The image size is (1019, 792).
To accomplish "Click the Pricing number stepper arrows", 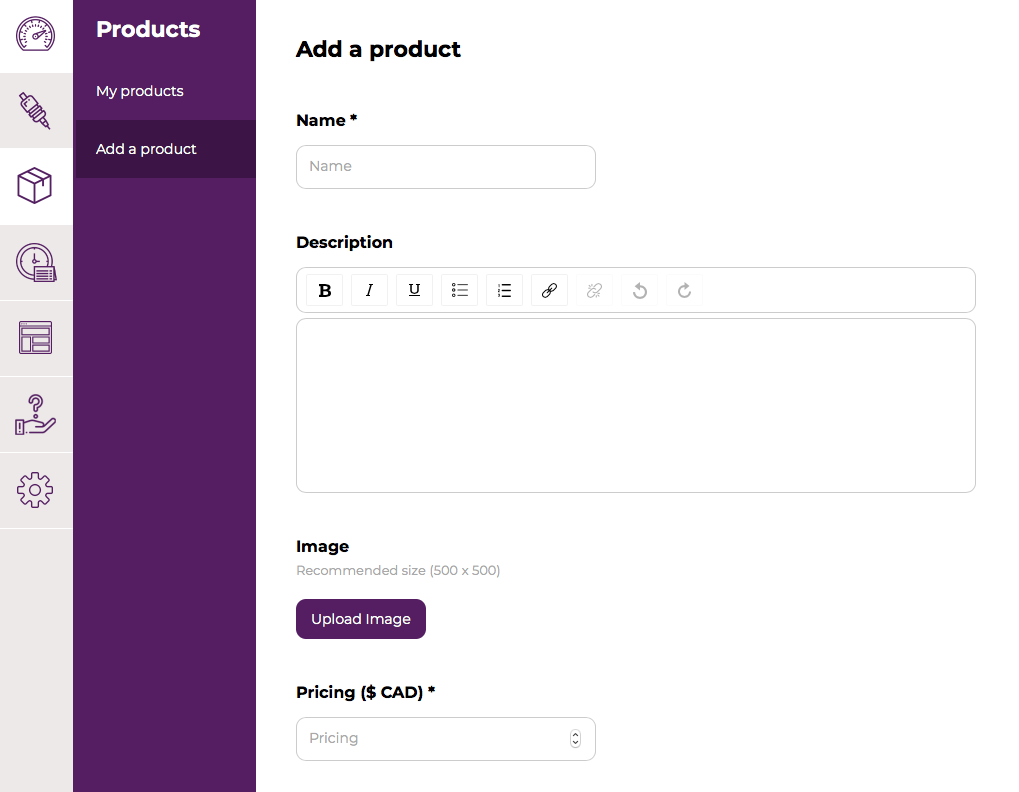I will pos(575,739).
